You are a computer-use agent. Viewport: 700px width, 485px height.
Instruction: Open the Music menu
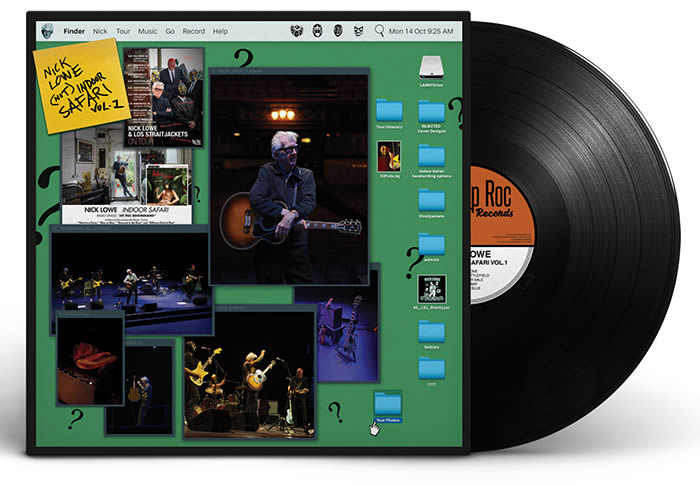[147, 31]
